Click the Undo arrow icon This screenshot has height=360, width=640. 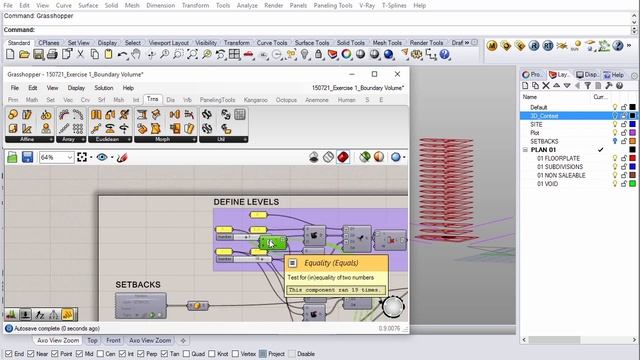122,54
